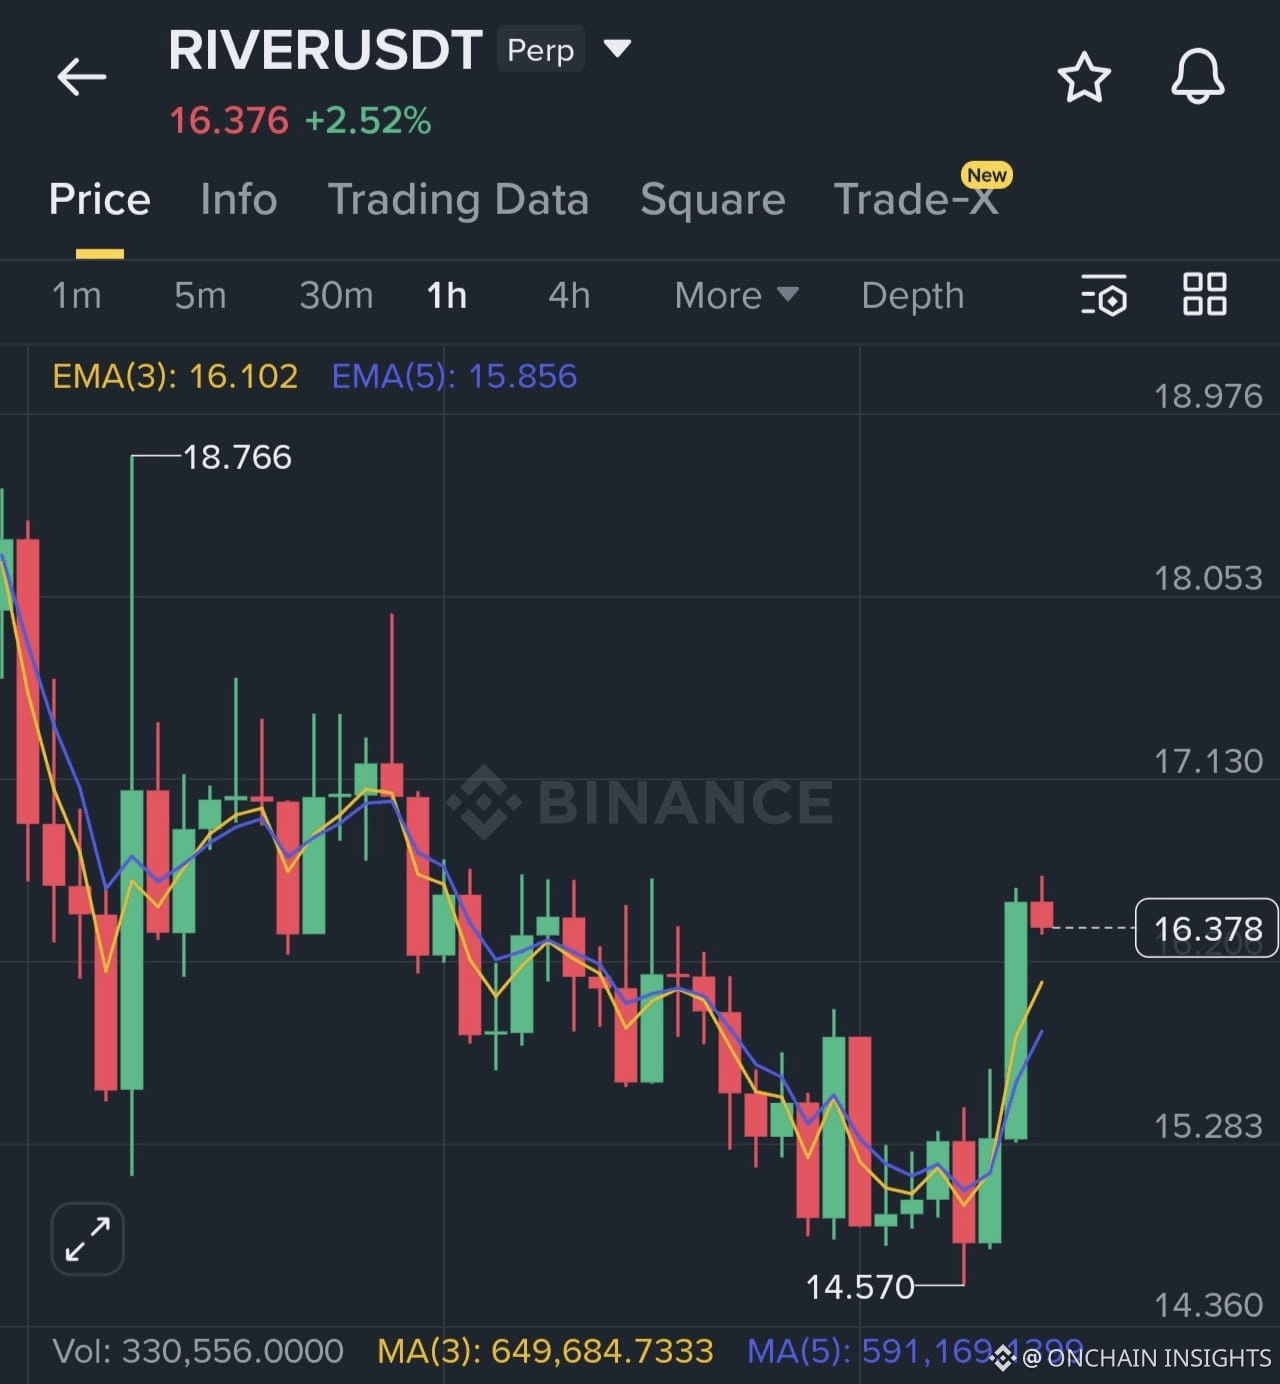The image size is (1280, 1384).
Task: Expand the chart to fullscreen mode
Action: click(x=87, y=1238)
